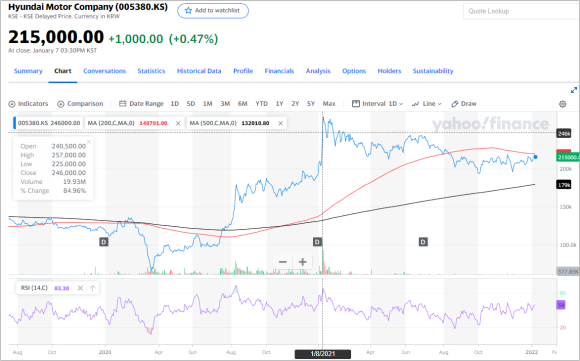The image size is (580, 361).
Task: Set chart range to 1D
Action: (x=175, y=104)
